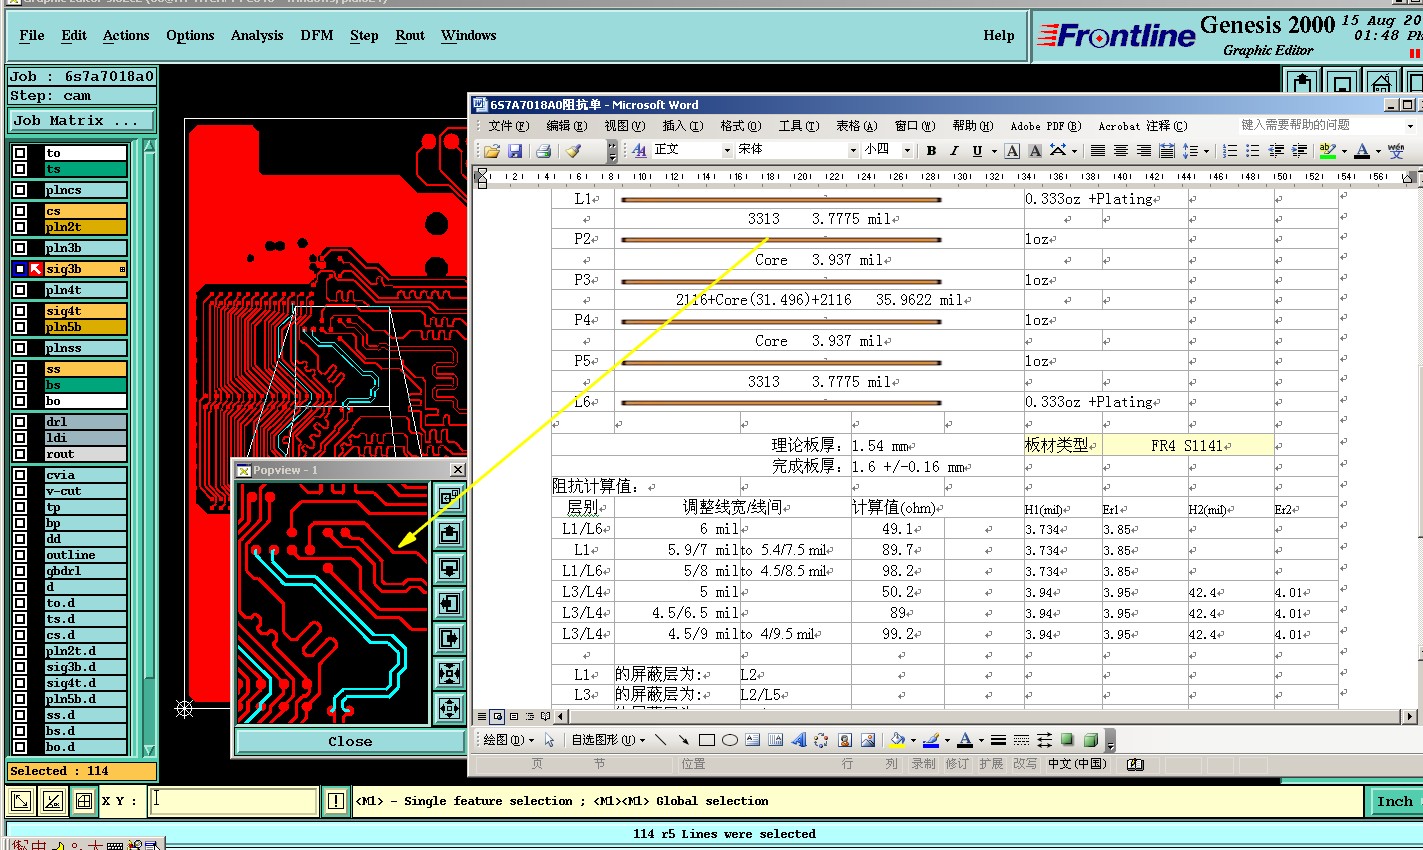Toggle visibility checkbox for layer 'plnss'
The height and width of the screenshot is (850, 1423).
click(x=20, y=348)
